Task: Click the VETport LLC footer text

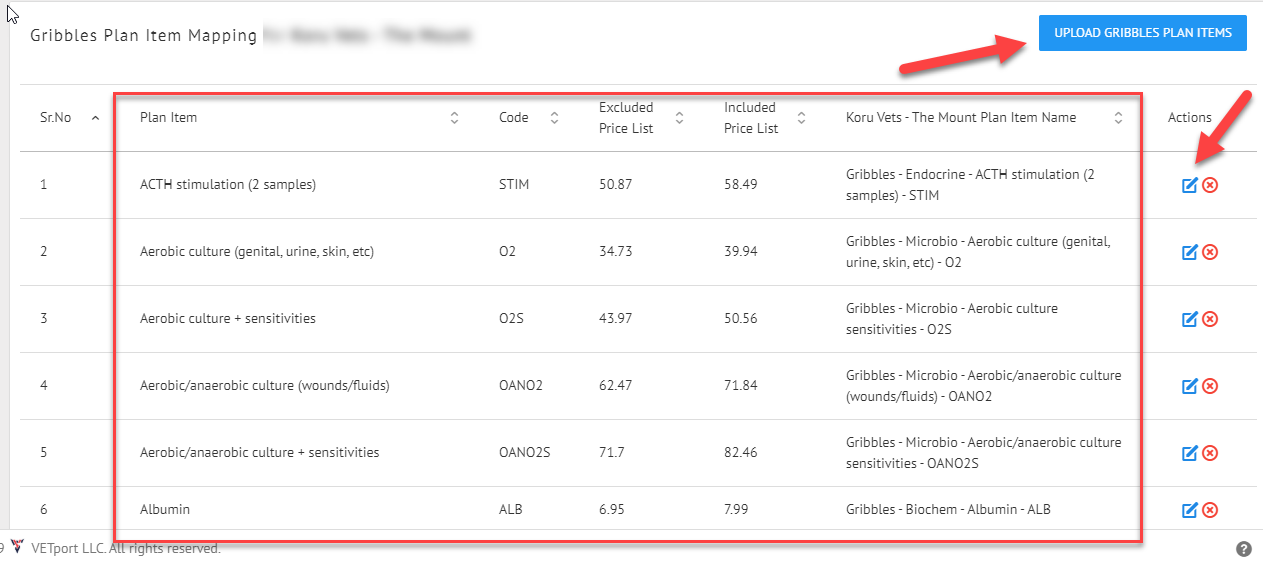Action: point(126,549)
